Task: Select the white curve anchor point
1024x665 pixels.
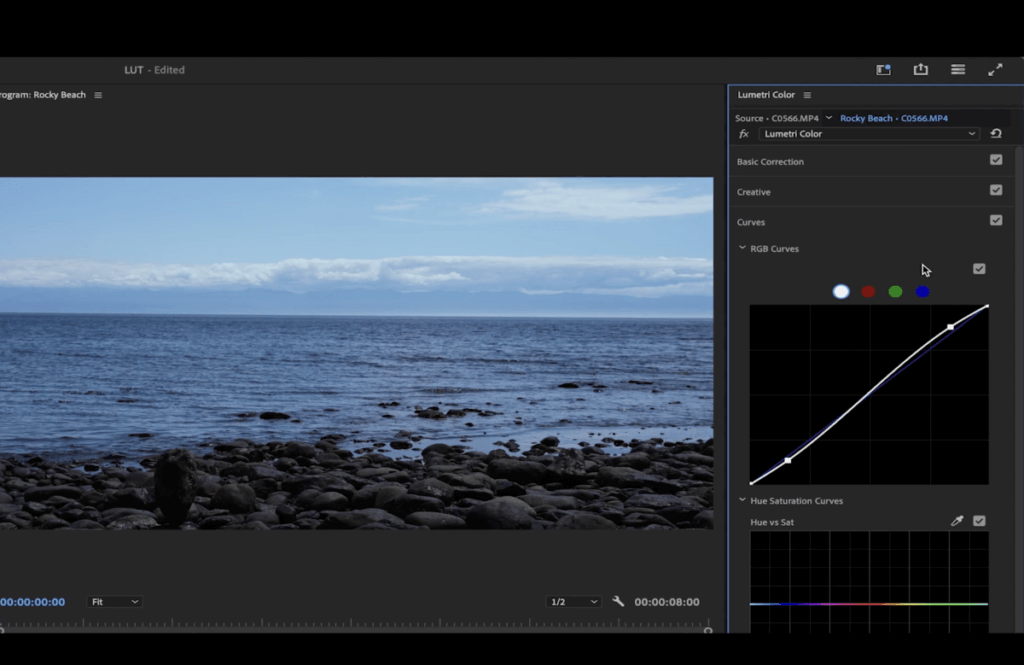Action: (948, 327)
